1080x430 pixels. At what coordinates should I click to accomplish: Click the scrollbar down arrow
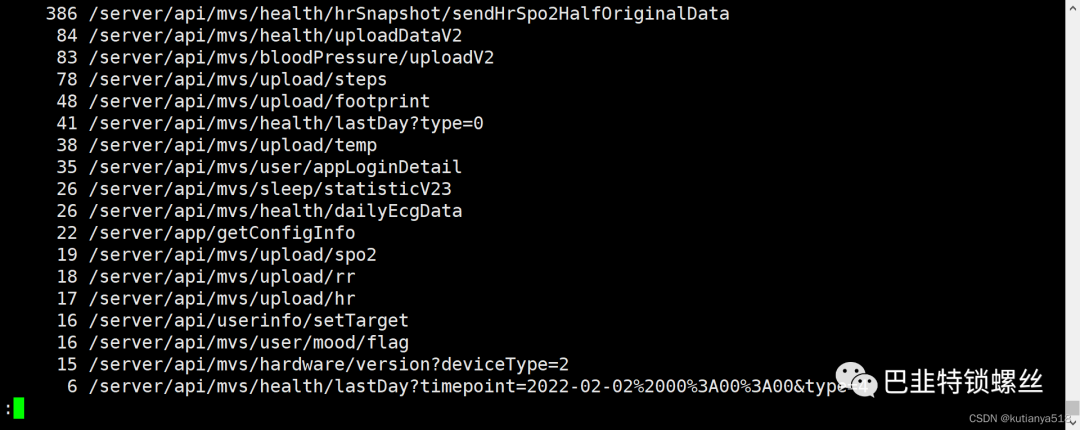(1072, 423)
